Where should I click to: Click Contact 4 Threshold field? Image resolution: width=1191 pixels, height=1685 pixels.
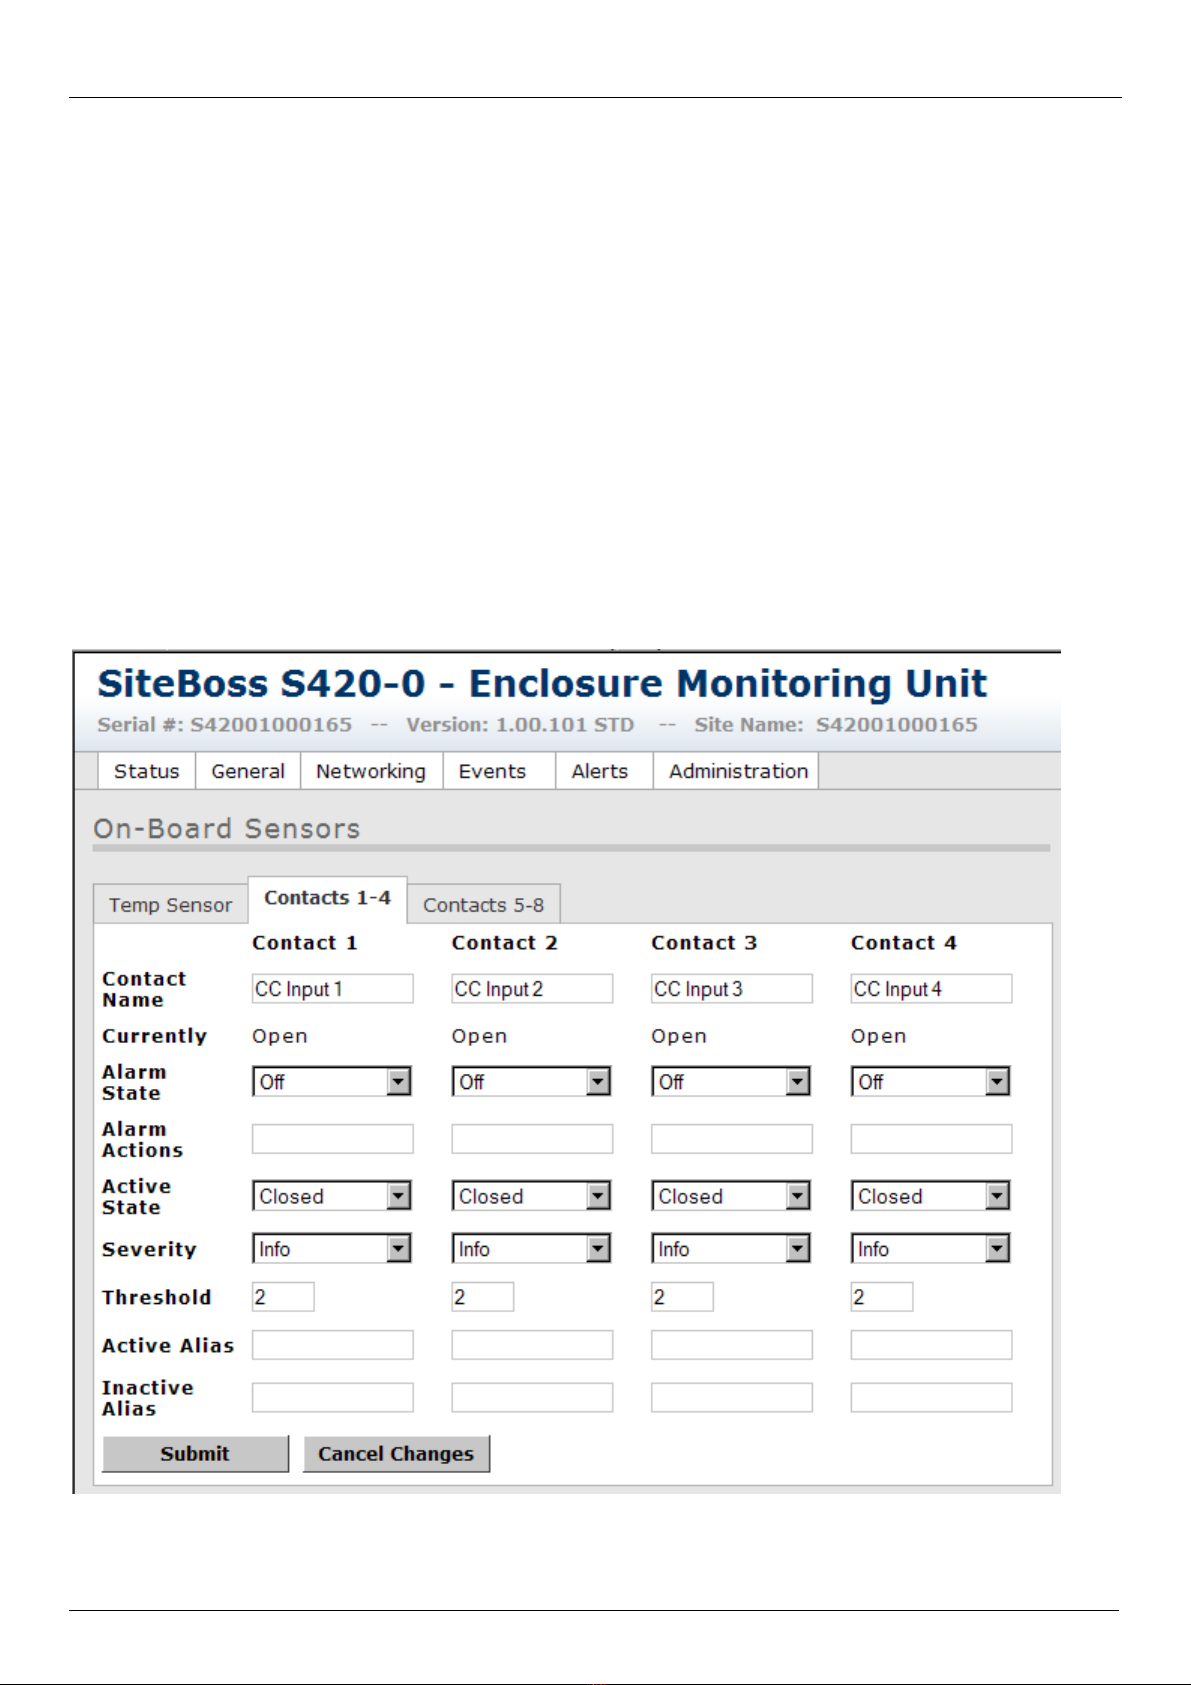pos(882,1297)
